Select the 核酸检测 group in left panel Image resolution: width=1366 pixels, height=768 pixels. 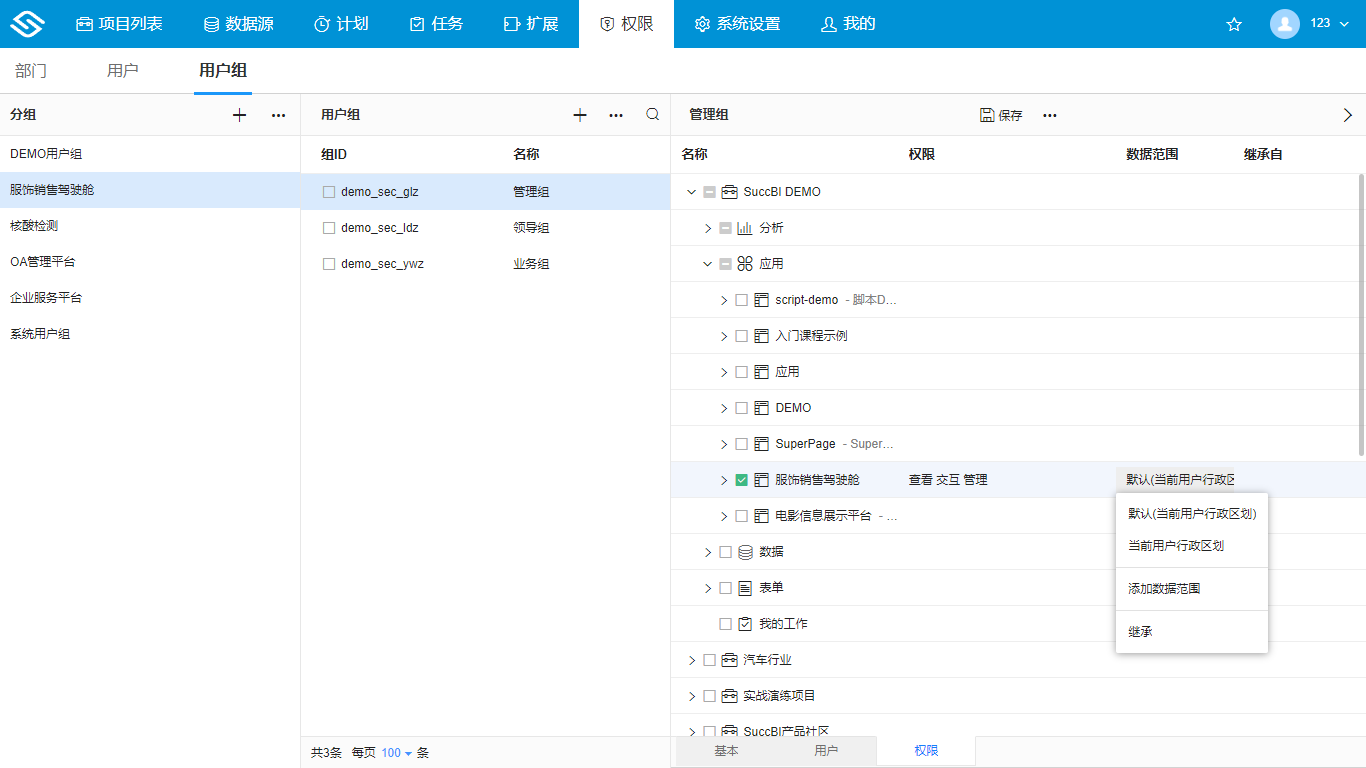pyautogui.click(x=40, y=225)
